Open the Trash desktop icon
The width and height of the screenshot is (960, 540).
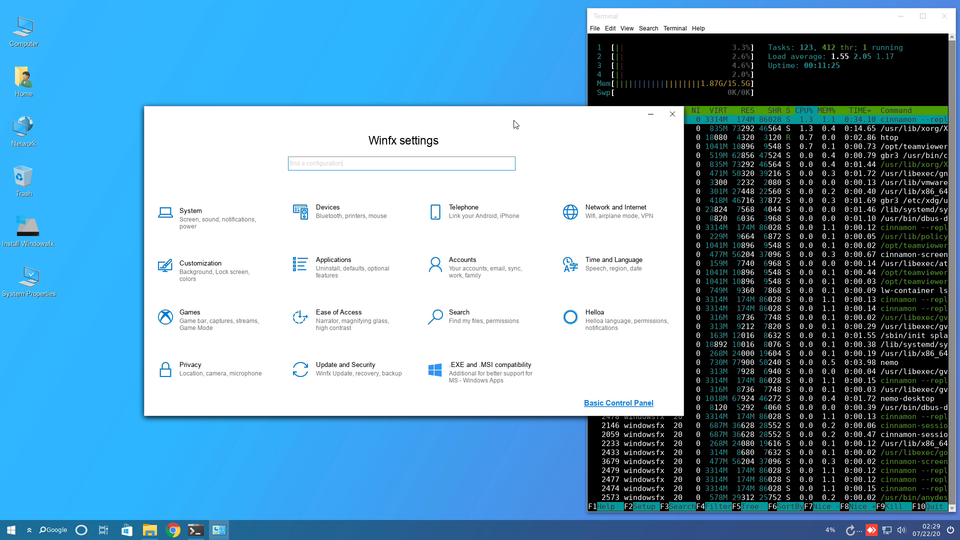[24, 181]
